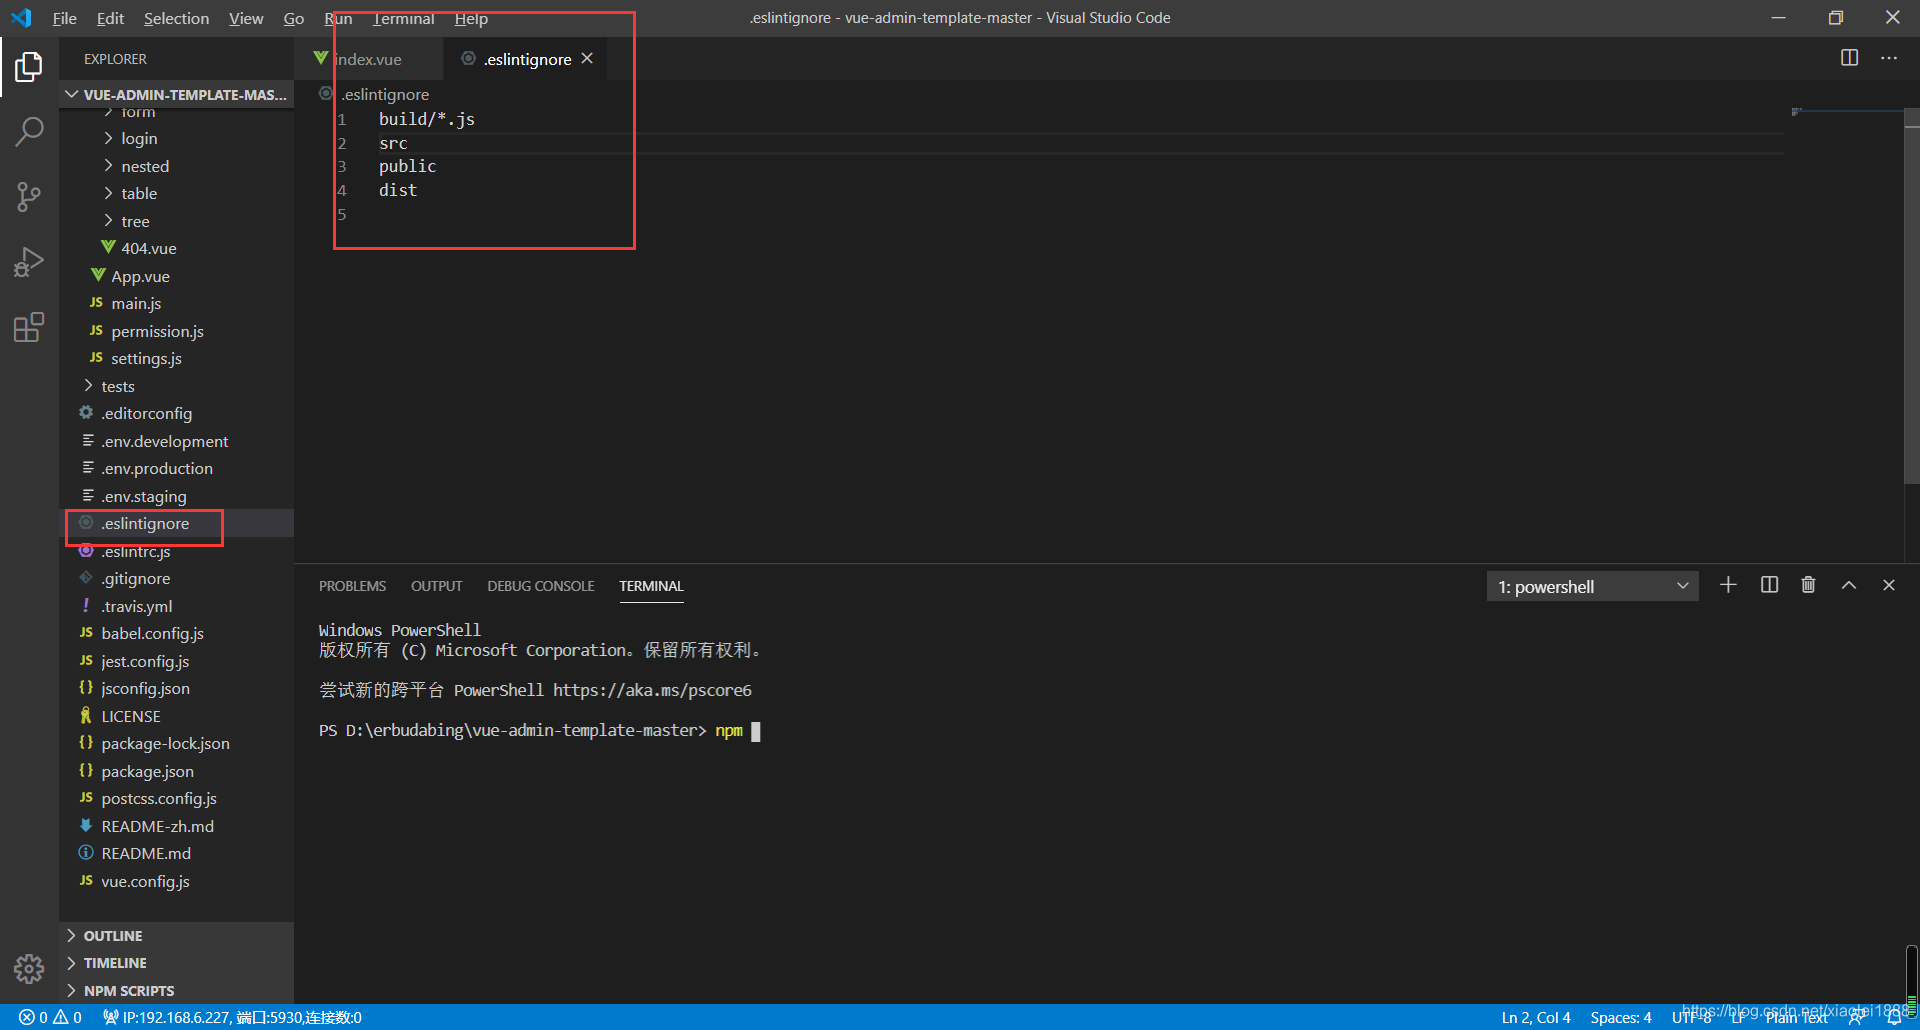Screen dimensions: 1920x1030
Task: Click the terminal command input line
Action: point(540,731)
